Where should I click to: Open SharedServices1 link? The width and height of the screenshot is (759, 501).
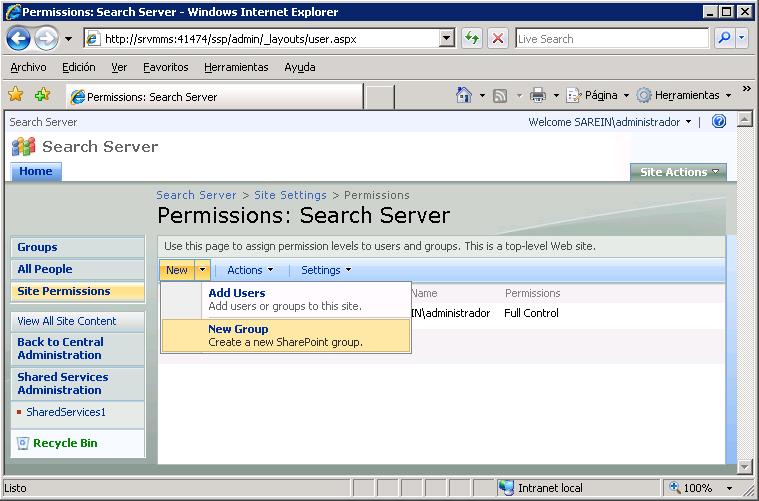click(66, 412)
